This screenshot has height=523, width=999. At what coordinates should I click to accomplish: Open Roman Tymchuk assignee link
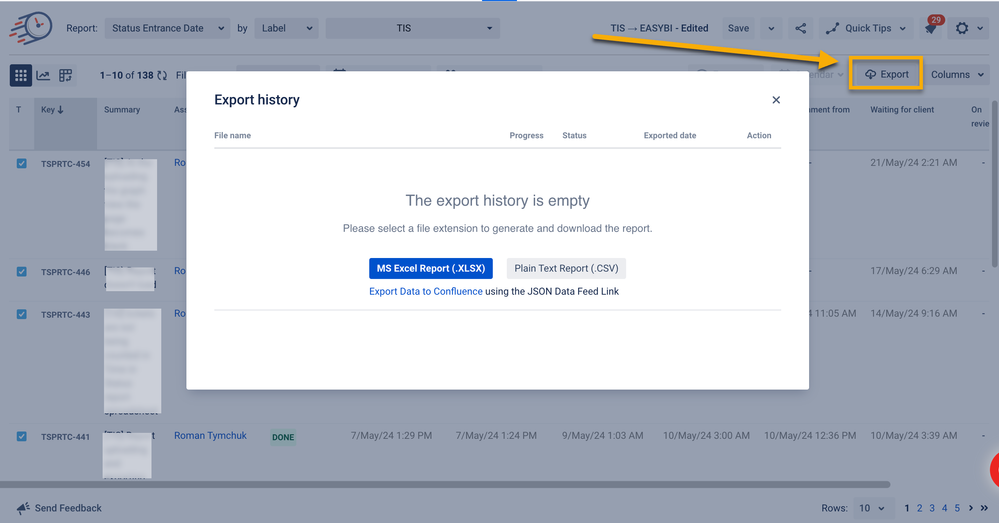[210, 436]
